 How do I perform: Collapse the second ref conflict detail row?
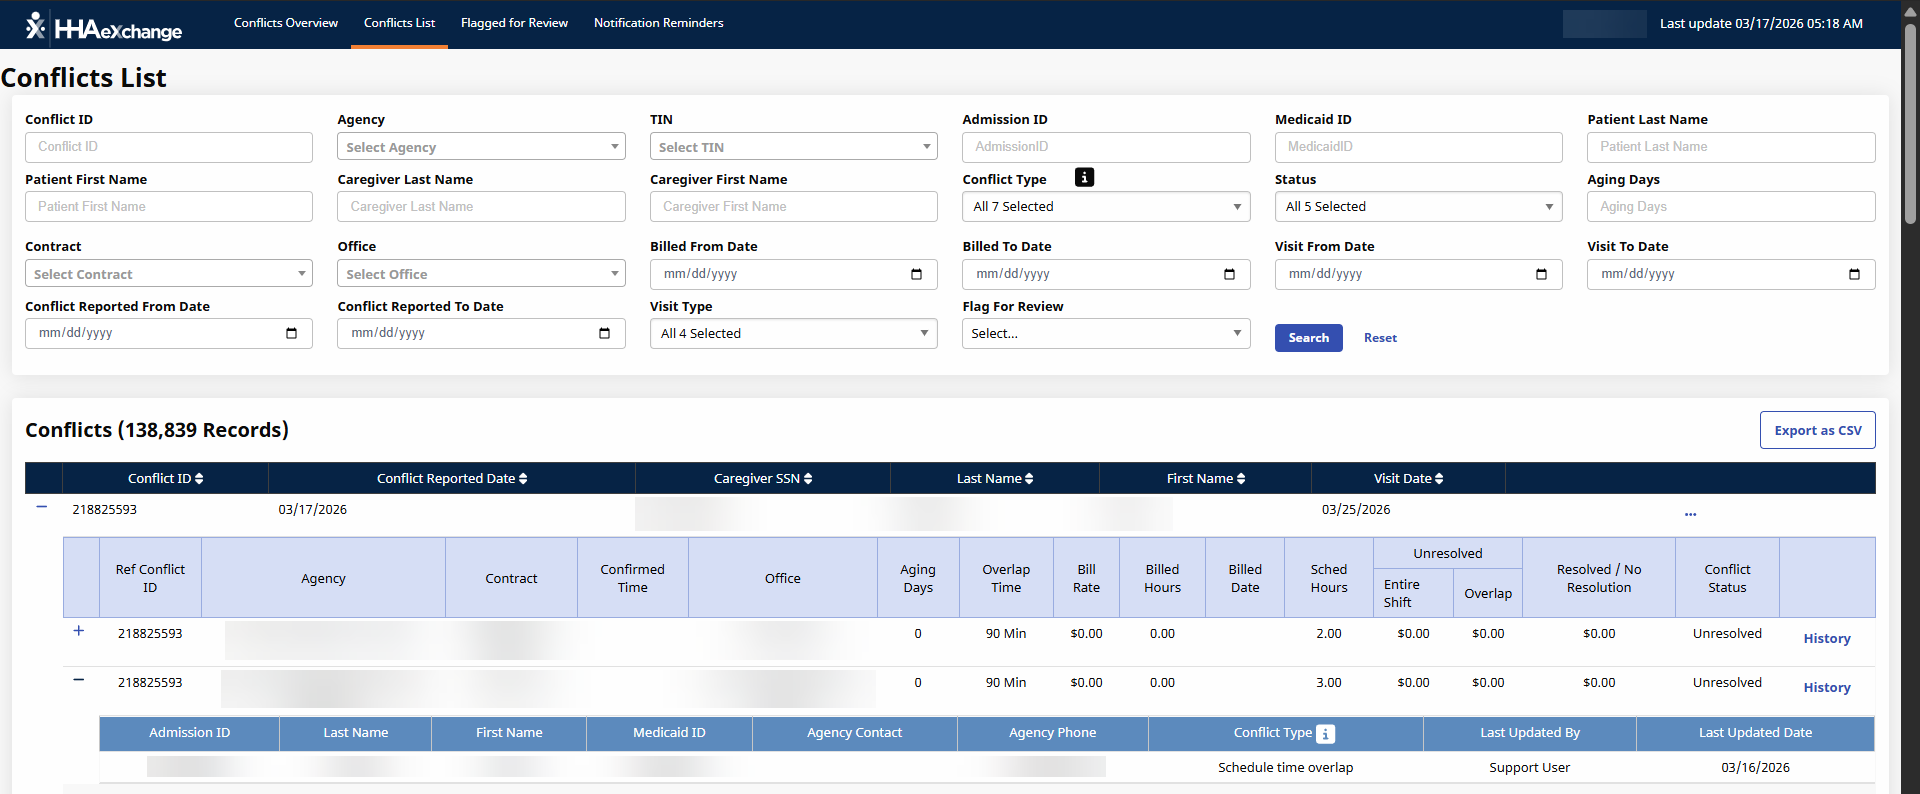[x=79, y=680]
